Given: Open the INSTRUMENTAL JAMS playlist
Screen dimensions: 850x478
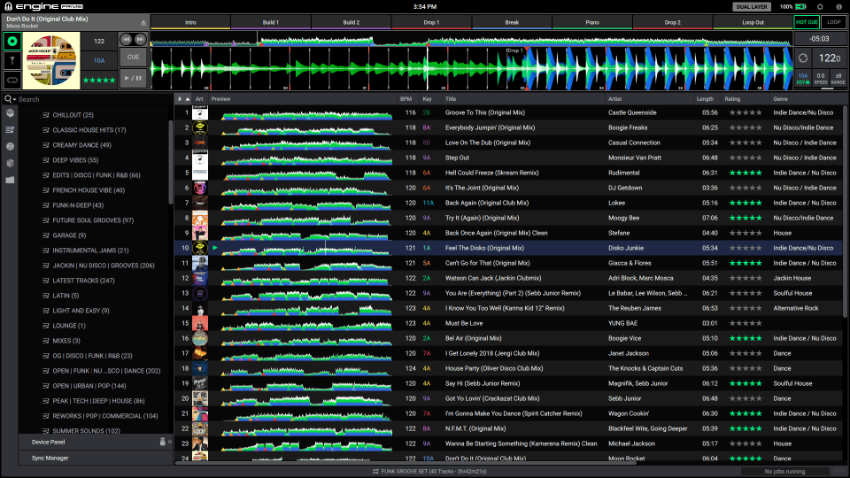Looking at the screenshot, I should pyautogui.click(x=91, y=250).
